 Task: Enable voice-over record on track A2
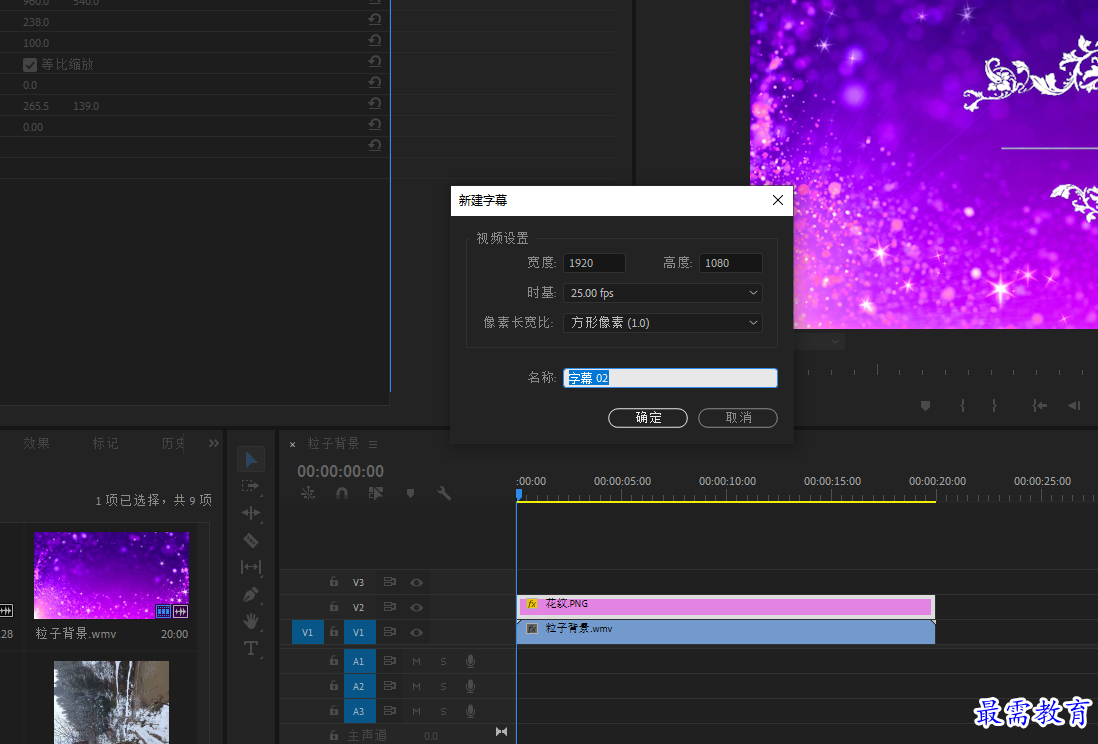(471, 687)
